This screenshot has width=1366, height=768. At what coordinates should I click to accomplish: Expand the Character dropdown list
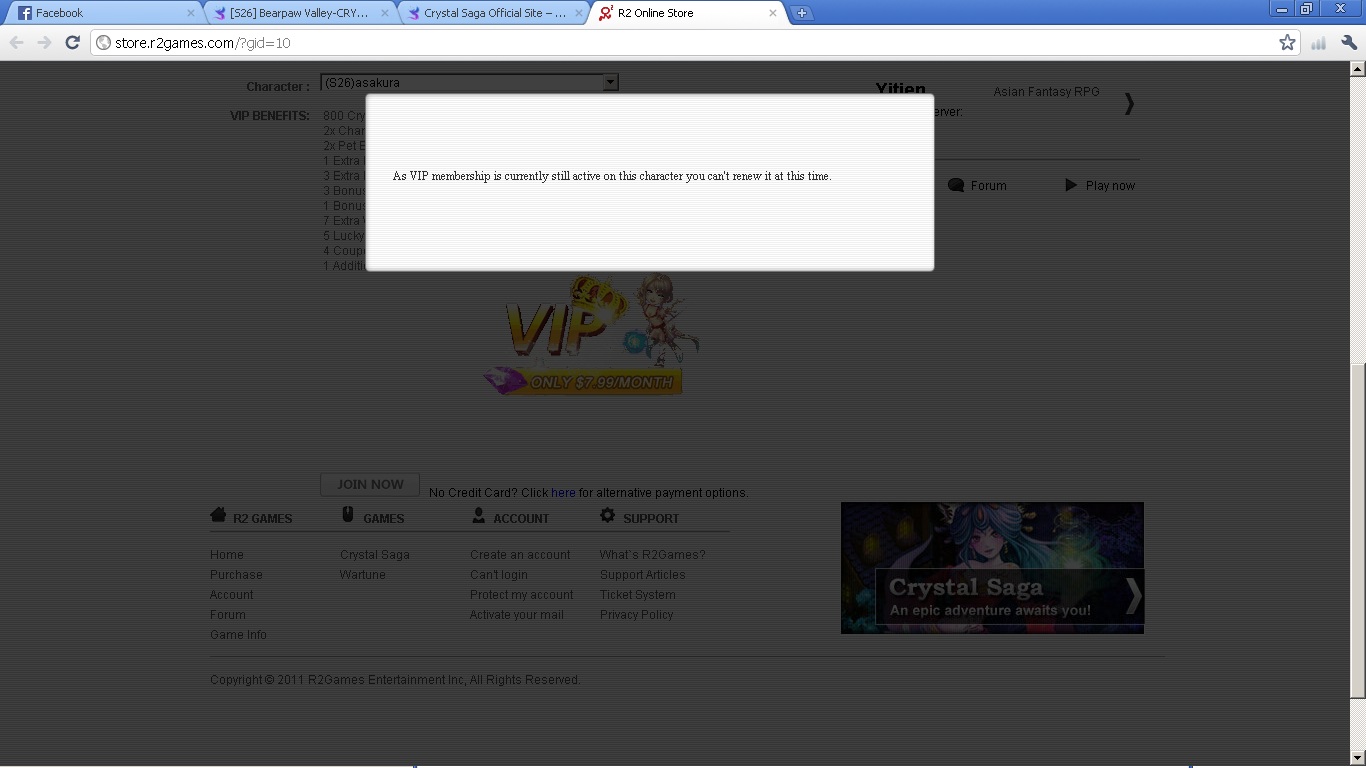pos(610,83)
